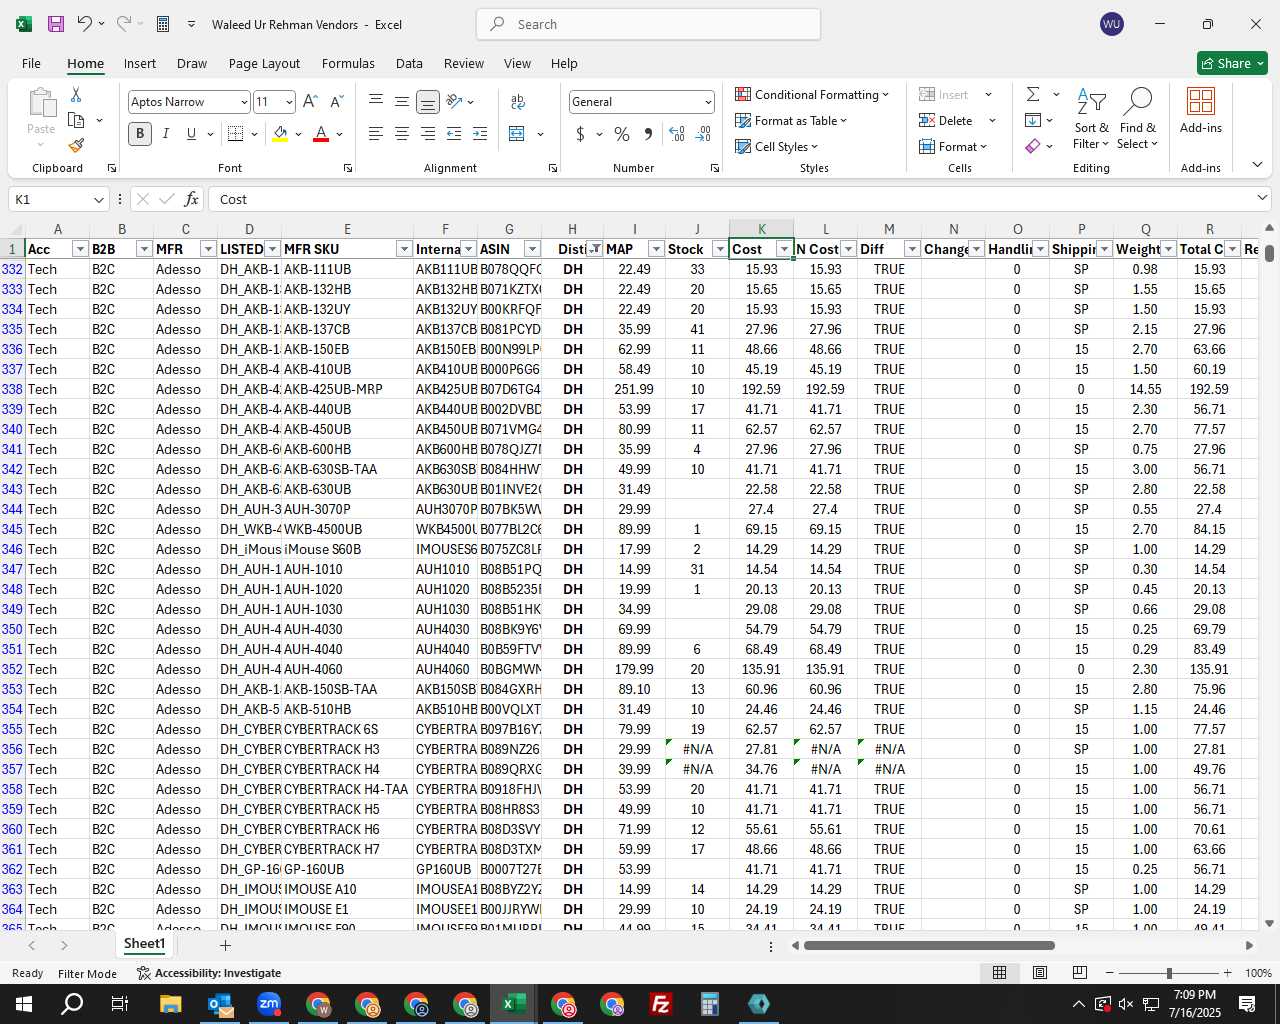
Task: Click the Share button
Action: [1232, 63]
